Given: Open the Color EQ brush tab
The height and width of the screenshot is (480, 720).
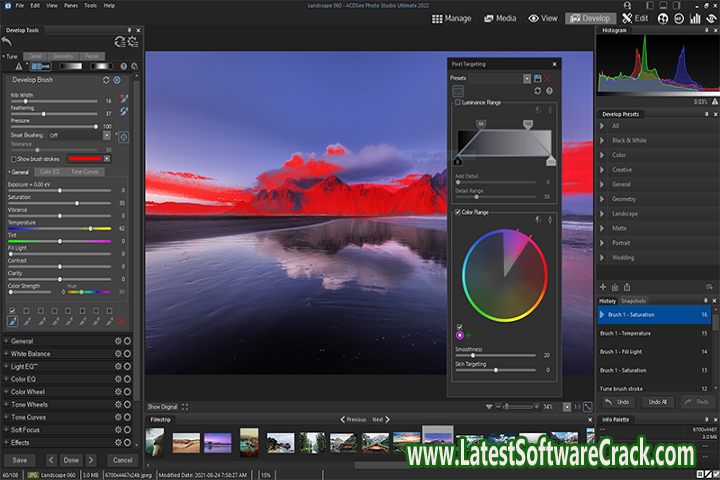Looking at the screenshot, I should pos(50,172).
